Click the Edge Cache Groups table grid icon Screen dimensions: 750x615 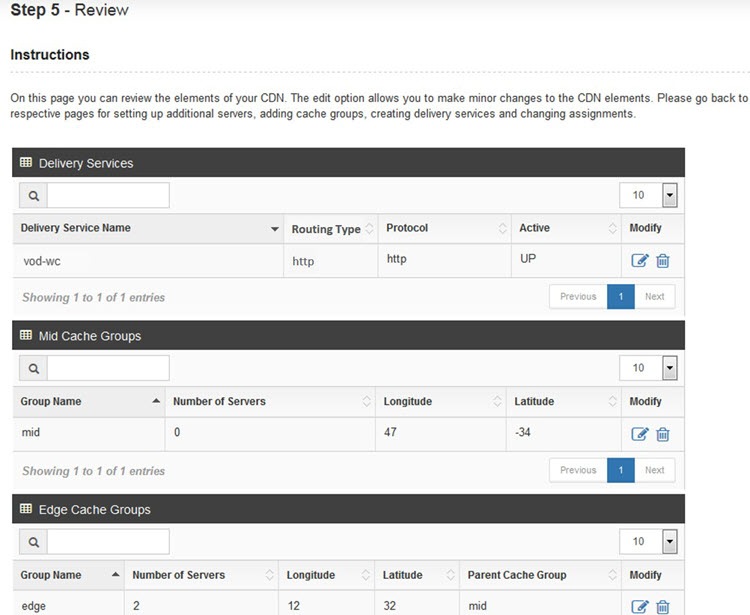coord(26,509)
